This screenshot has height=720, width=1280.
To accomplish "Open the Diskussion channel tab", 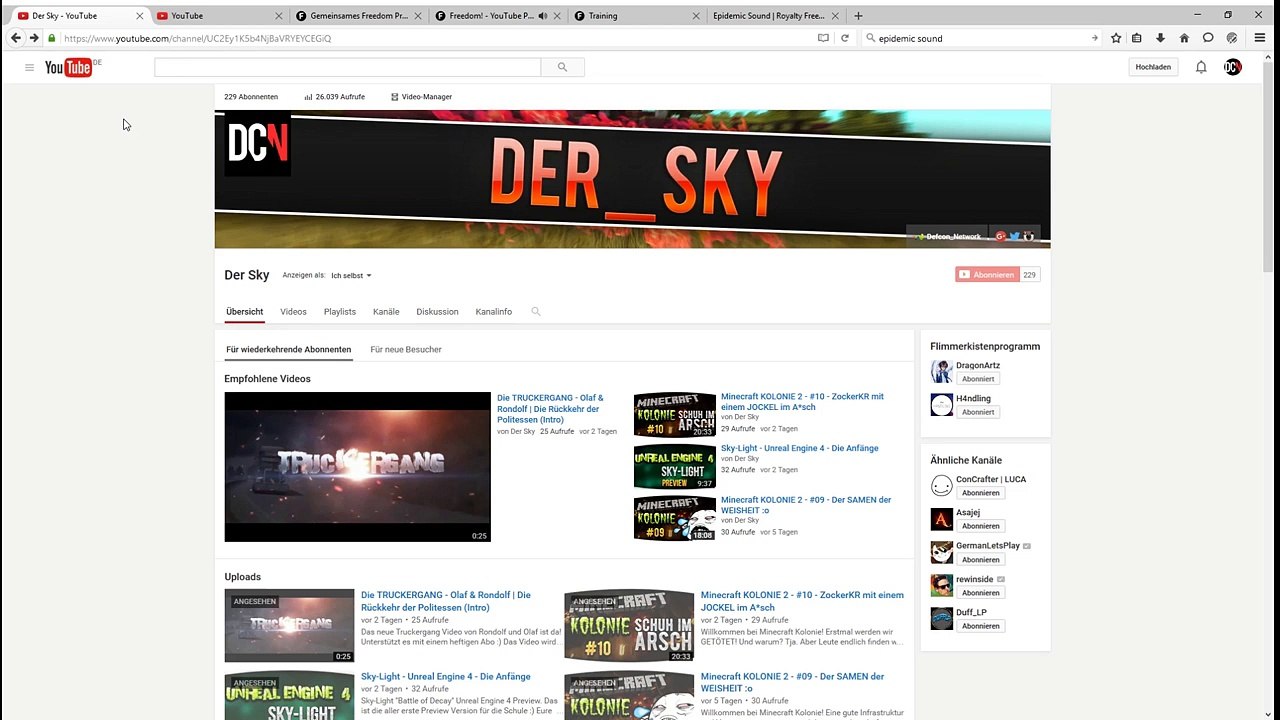I will (x=437, y=311).
